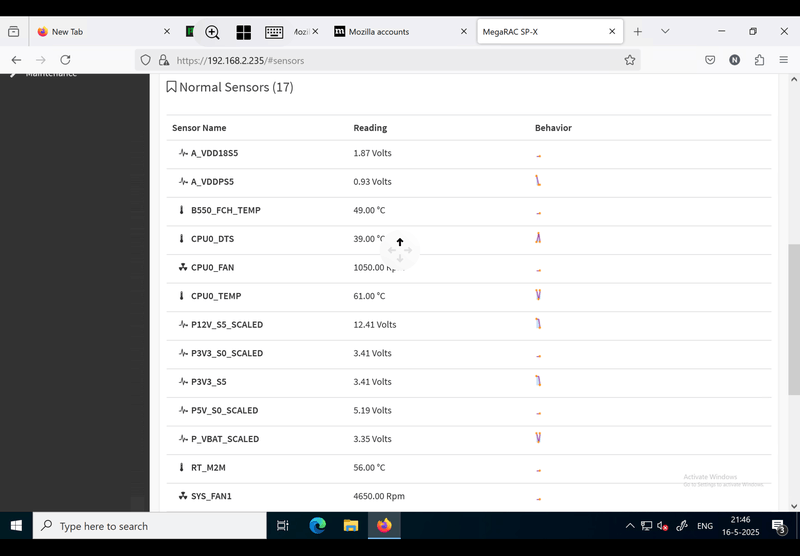The image size is (800, 556).
Task: Open the Firefox account avatar N
Action: (x=734, y=60)
